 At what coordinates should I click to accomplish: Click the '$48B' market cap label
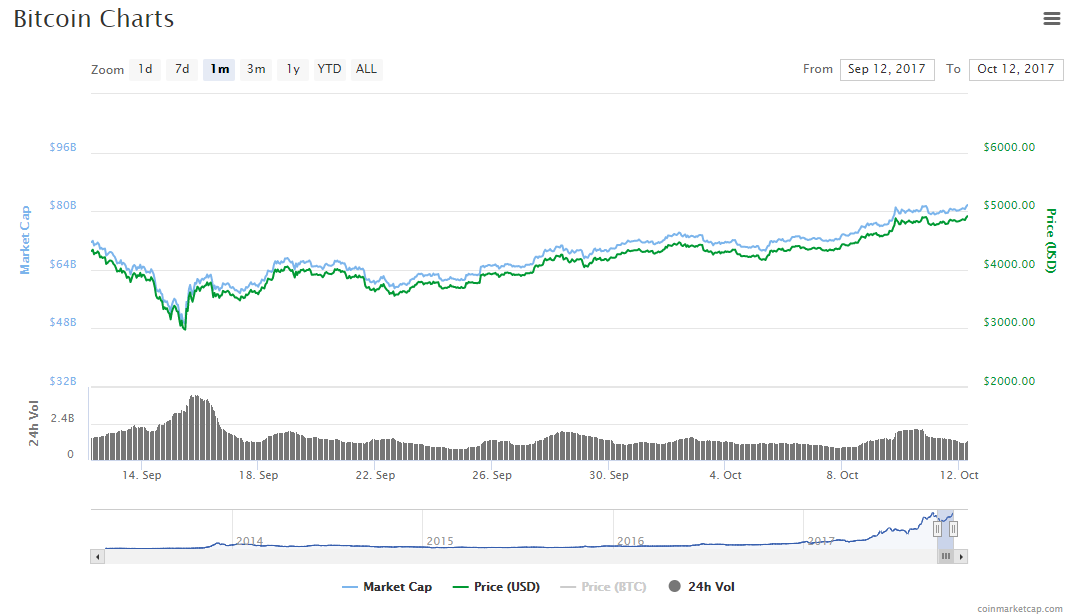coord(63,322)
